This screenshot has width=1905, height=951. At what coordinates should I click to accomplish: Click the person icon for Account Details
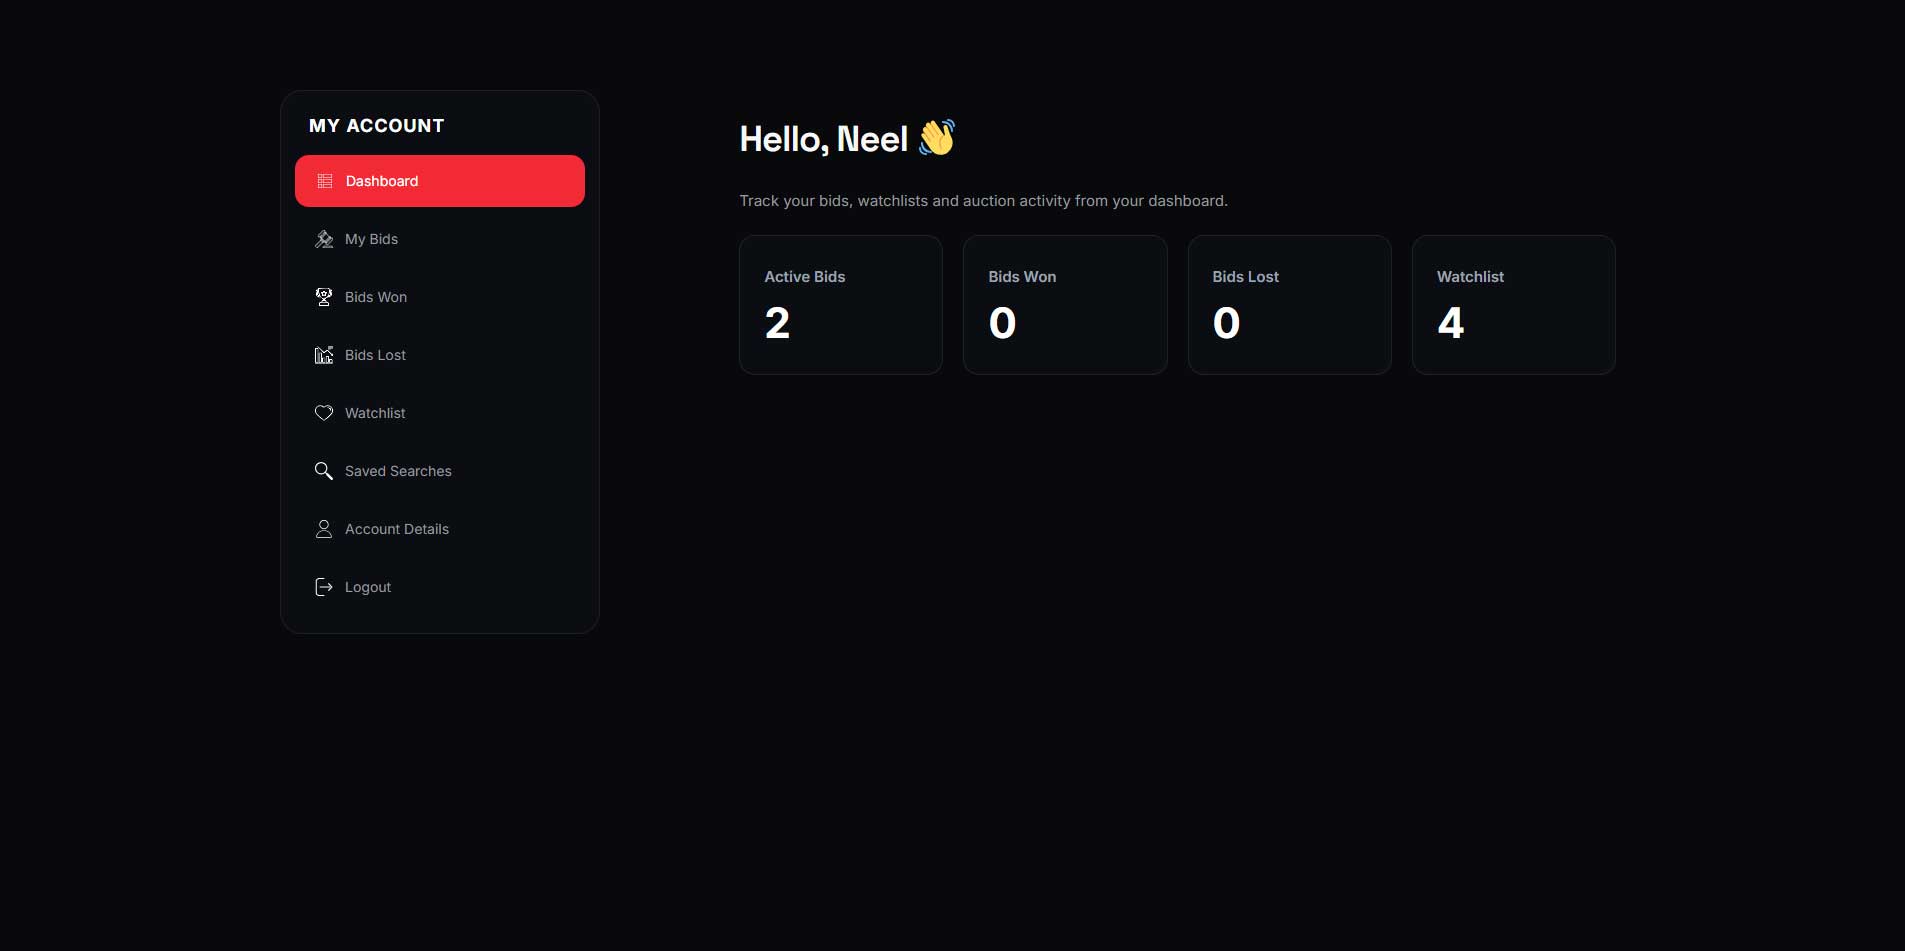coord(324,529)
